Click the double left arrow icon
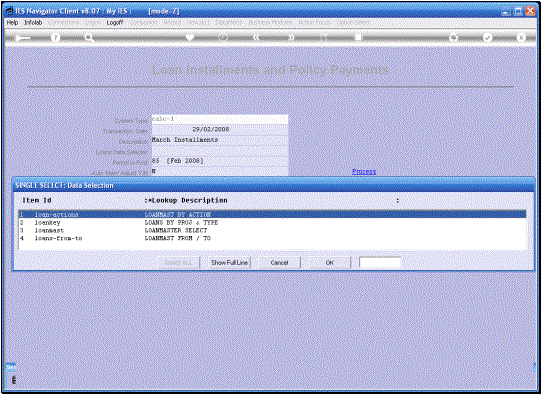 pyautogui.click(x=256, y=37)
